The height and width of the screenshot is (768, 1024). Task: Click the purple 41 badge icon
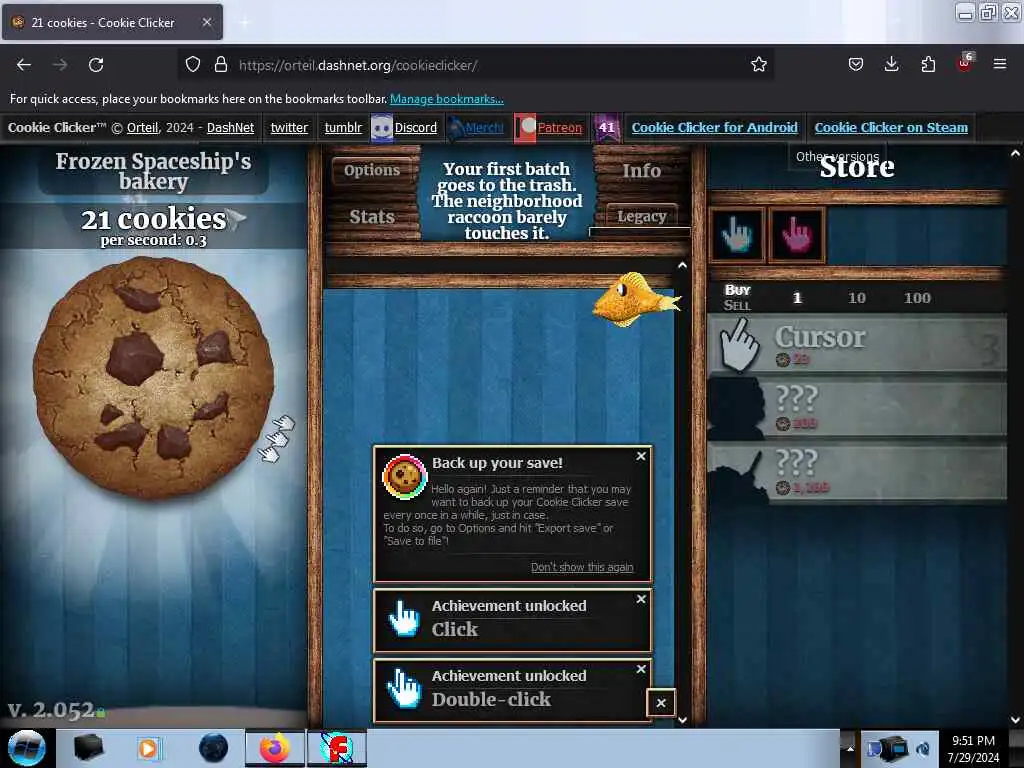click(x=607, y=127)
